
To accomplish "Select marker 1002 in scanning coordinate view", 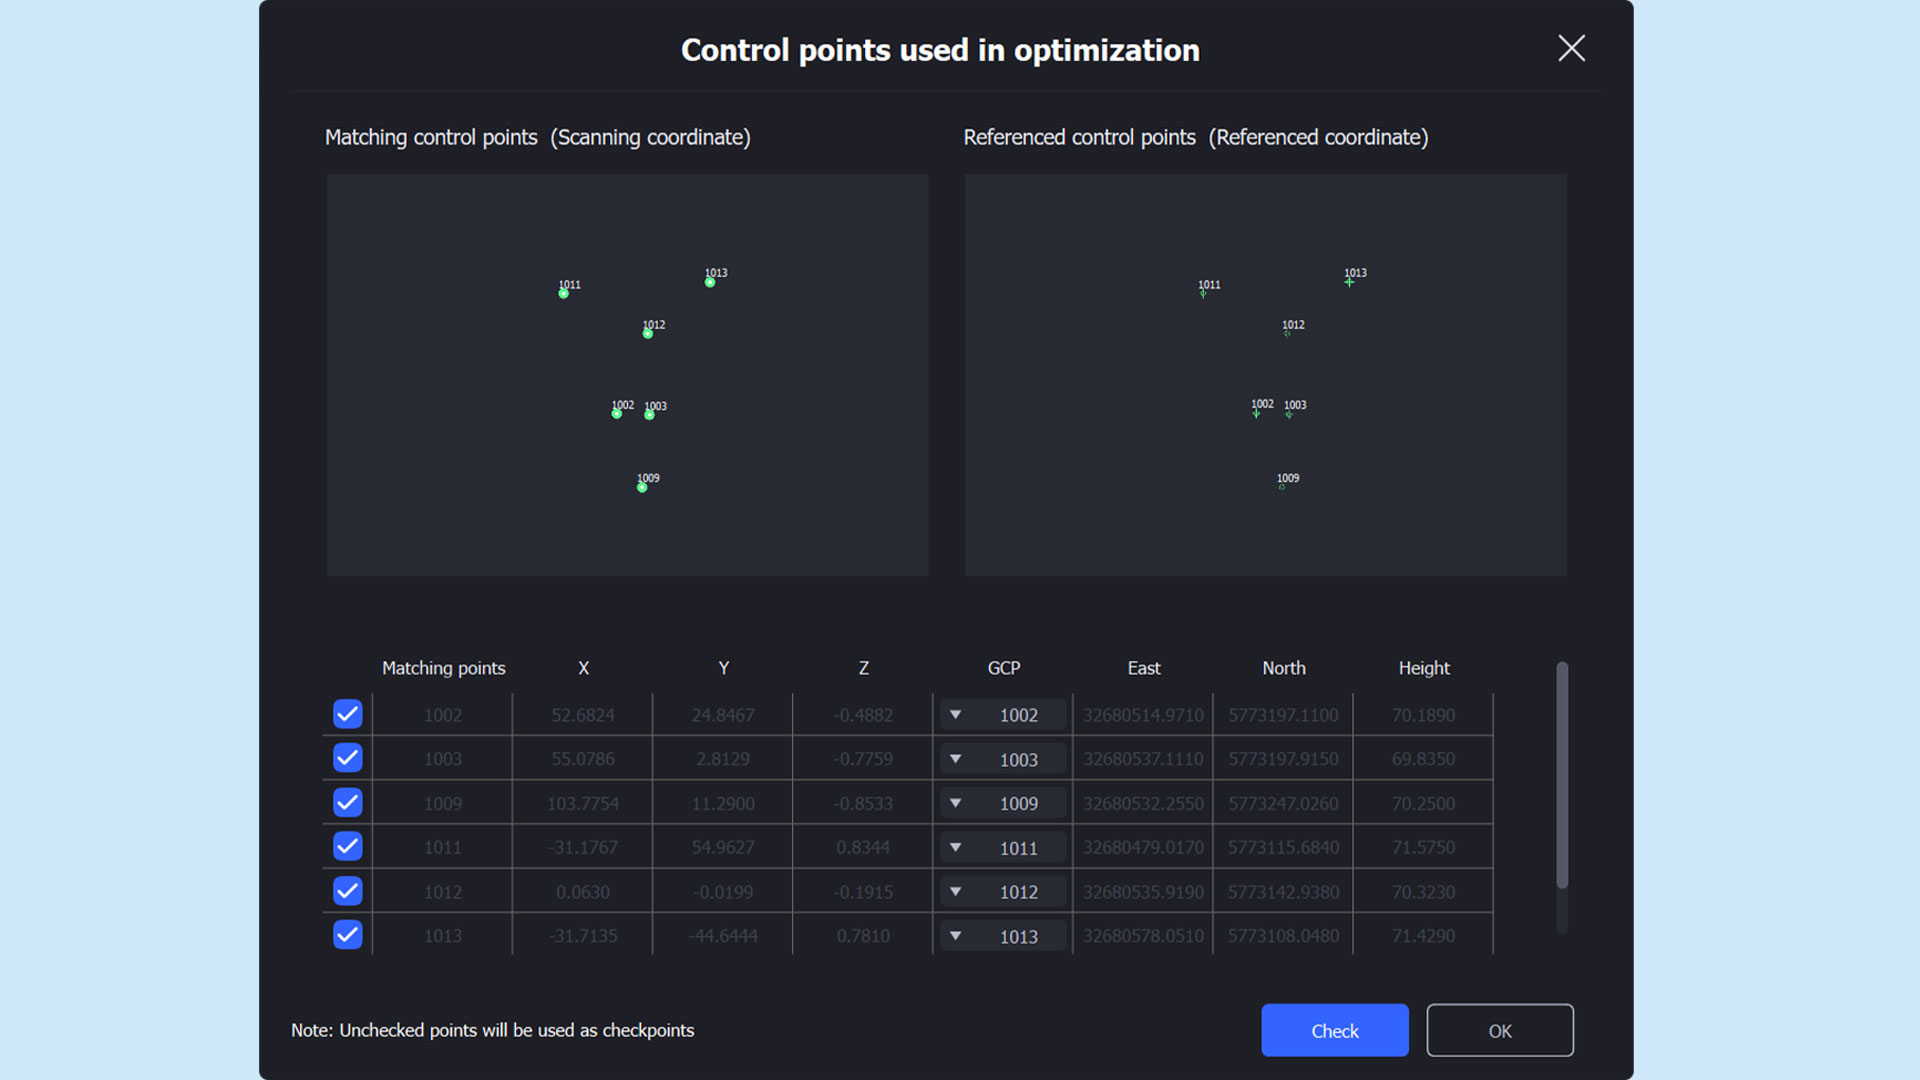I will [x=617, y=414].
